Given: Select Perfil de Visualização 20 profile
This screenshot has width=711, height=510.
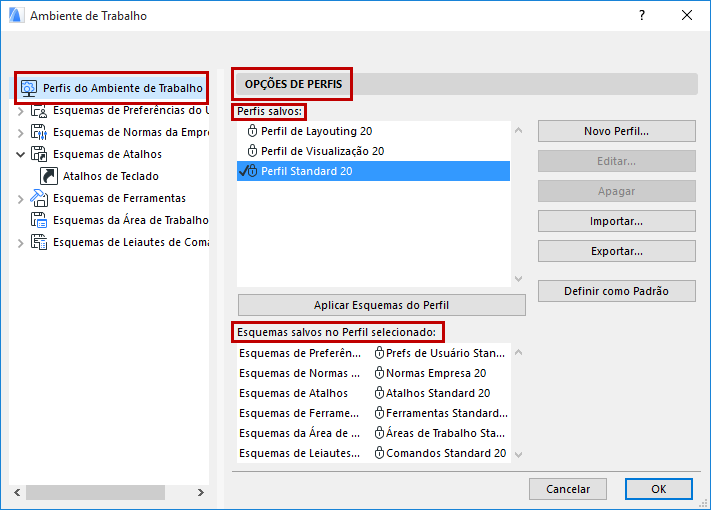Looking at the screenshot, I should pos(322,151).
